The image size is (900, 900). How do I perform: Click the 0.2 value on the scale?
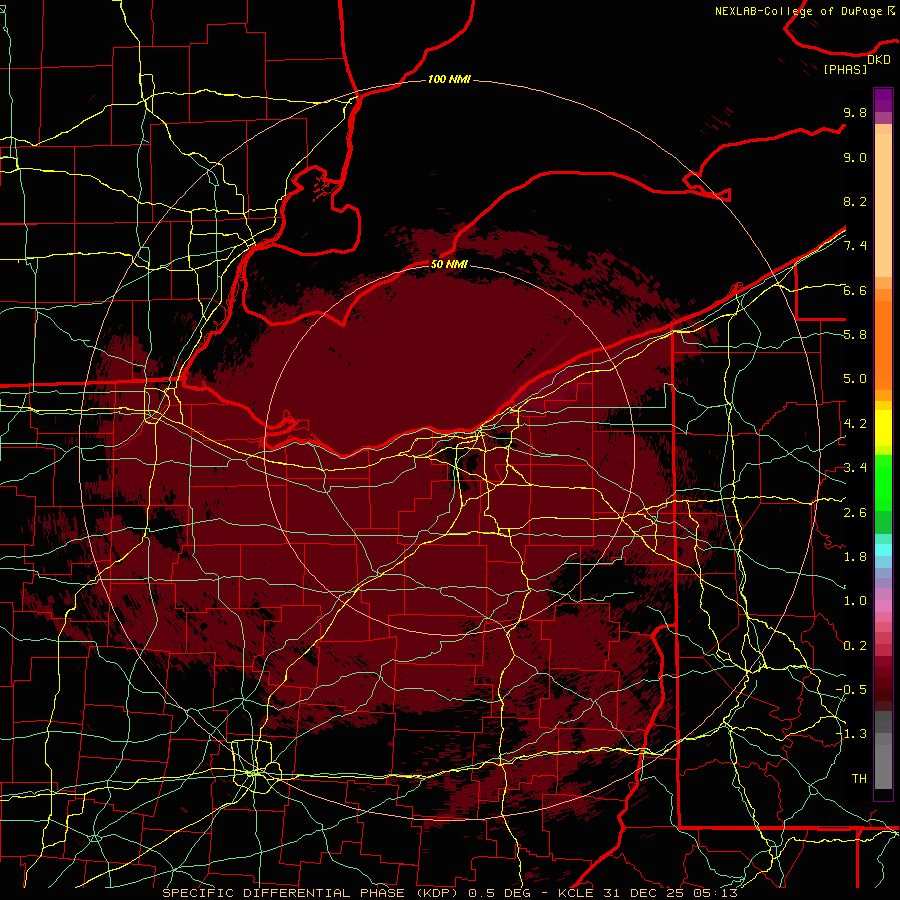pos(855,646)
